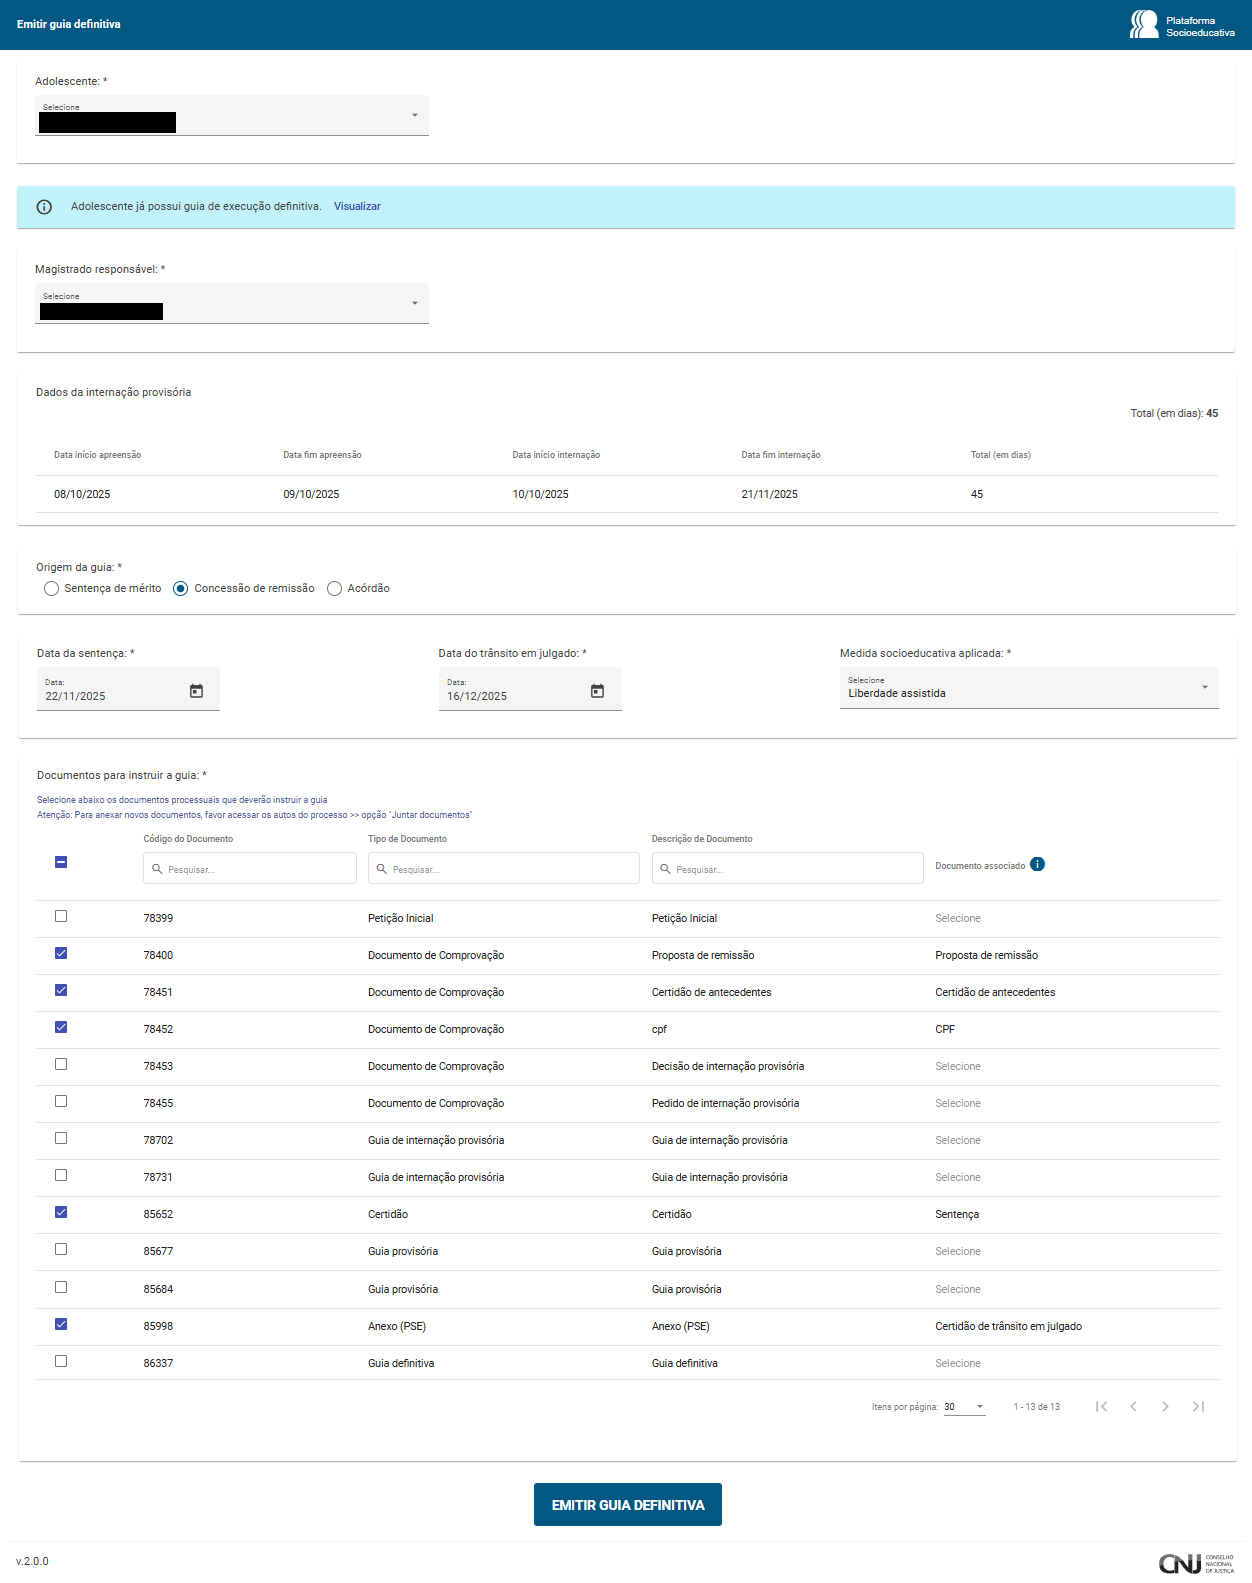Click the Código do Documento search field
Viewport: 1252px width, 1583px height.
(x=250, y=869)
